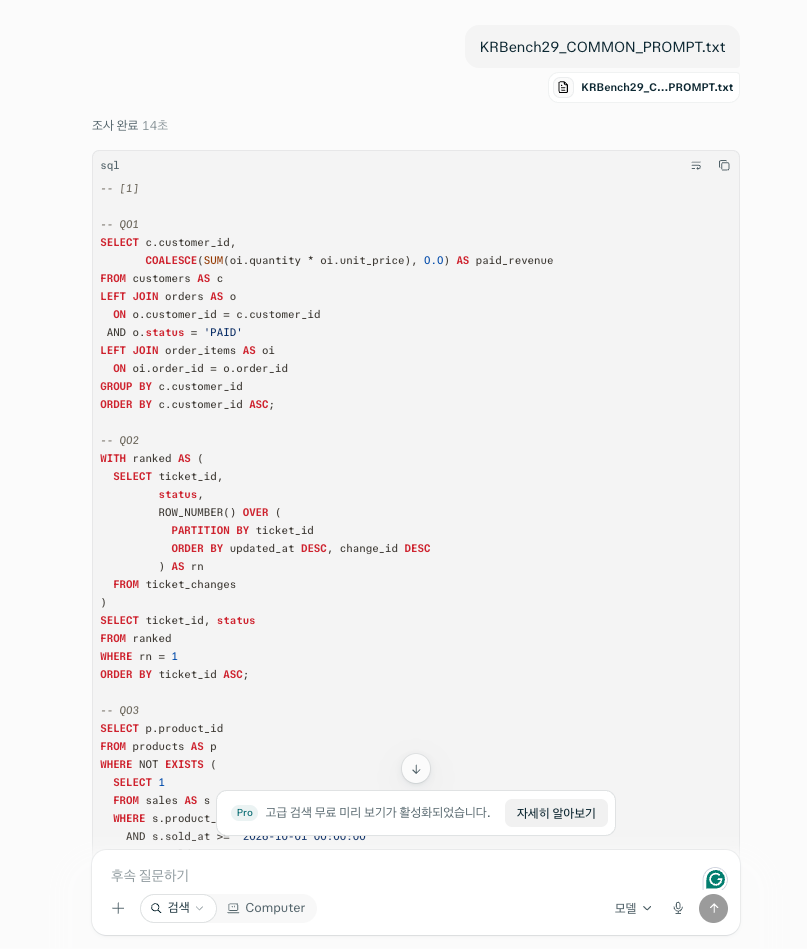Screen dimensions: 807x949
Task: Click the 'PARTITION BY ticket_id' line
Action: (x=242, y=530)
